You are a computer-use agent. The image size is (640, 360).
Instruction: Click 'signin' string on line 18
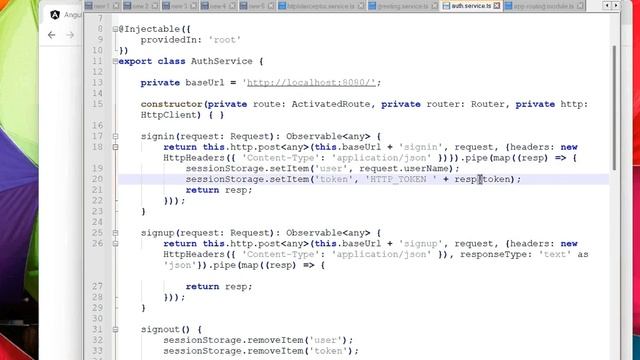pyautogui.click(x=421, y=147)
